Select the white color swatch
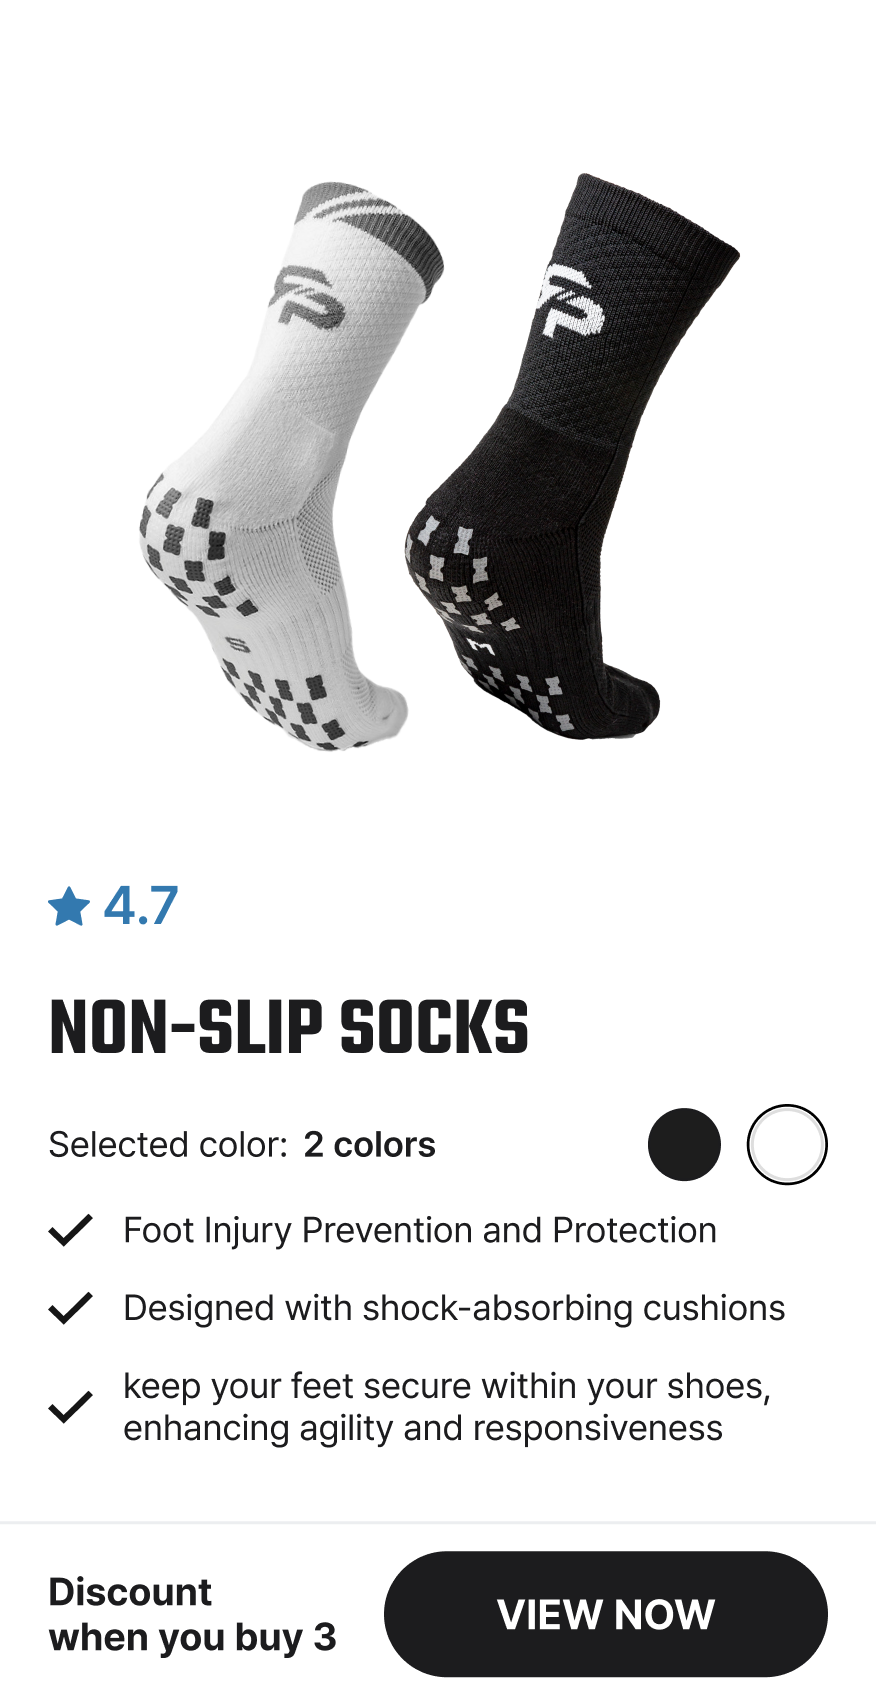This screenshot has width=876, height=1708. tap(787, 1145)
